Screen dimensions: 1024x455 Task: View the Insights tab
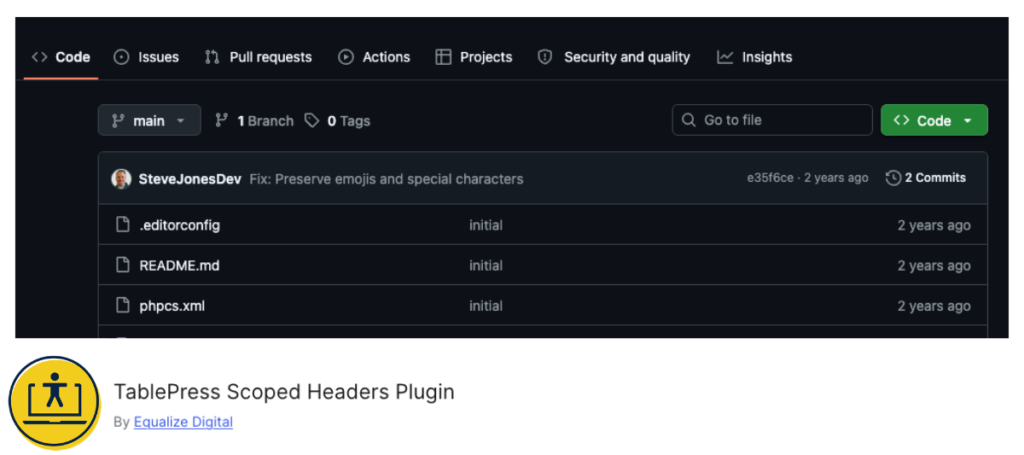(x=754, y=57)
